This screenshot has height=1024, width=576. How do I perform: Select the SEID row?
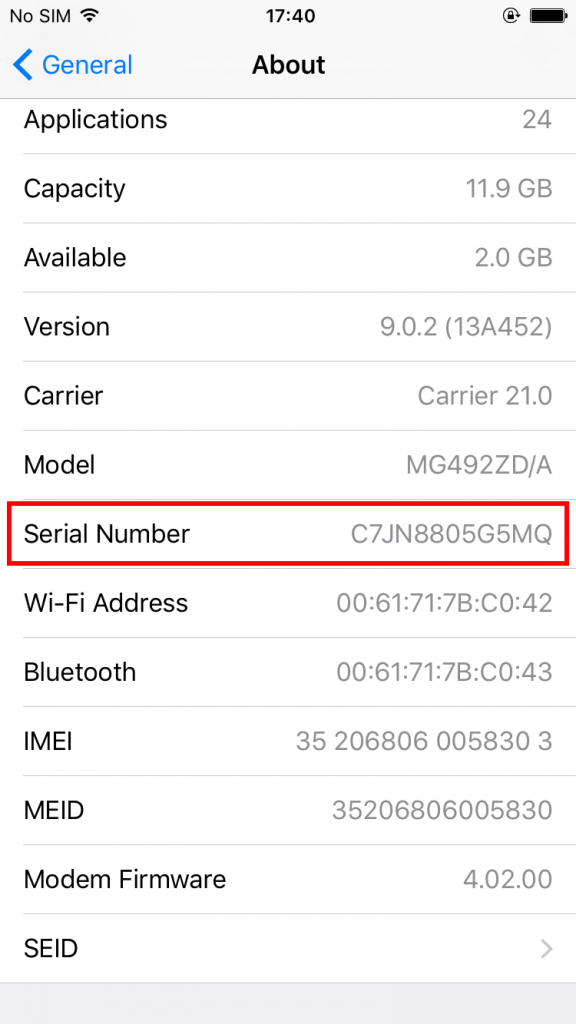pyautogui.click(x=288, y=948)
